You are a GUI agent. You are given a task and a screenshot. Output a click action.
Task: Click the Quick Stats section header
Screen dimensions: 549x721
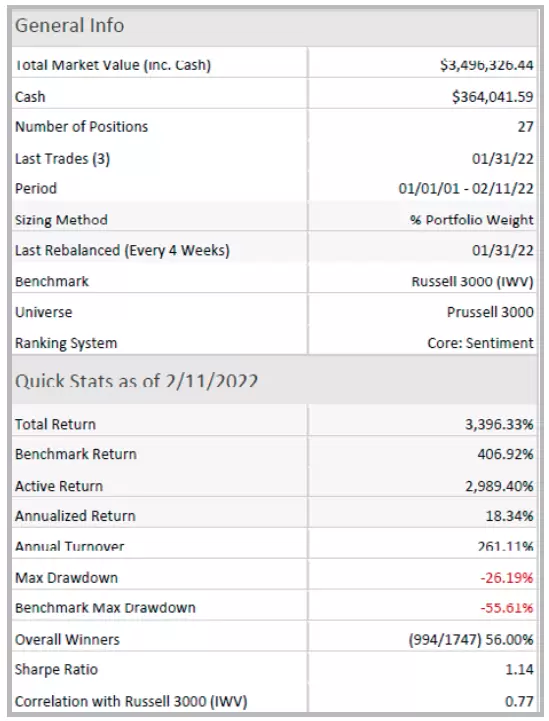click(137, 381)
